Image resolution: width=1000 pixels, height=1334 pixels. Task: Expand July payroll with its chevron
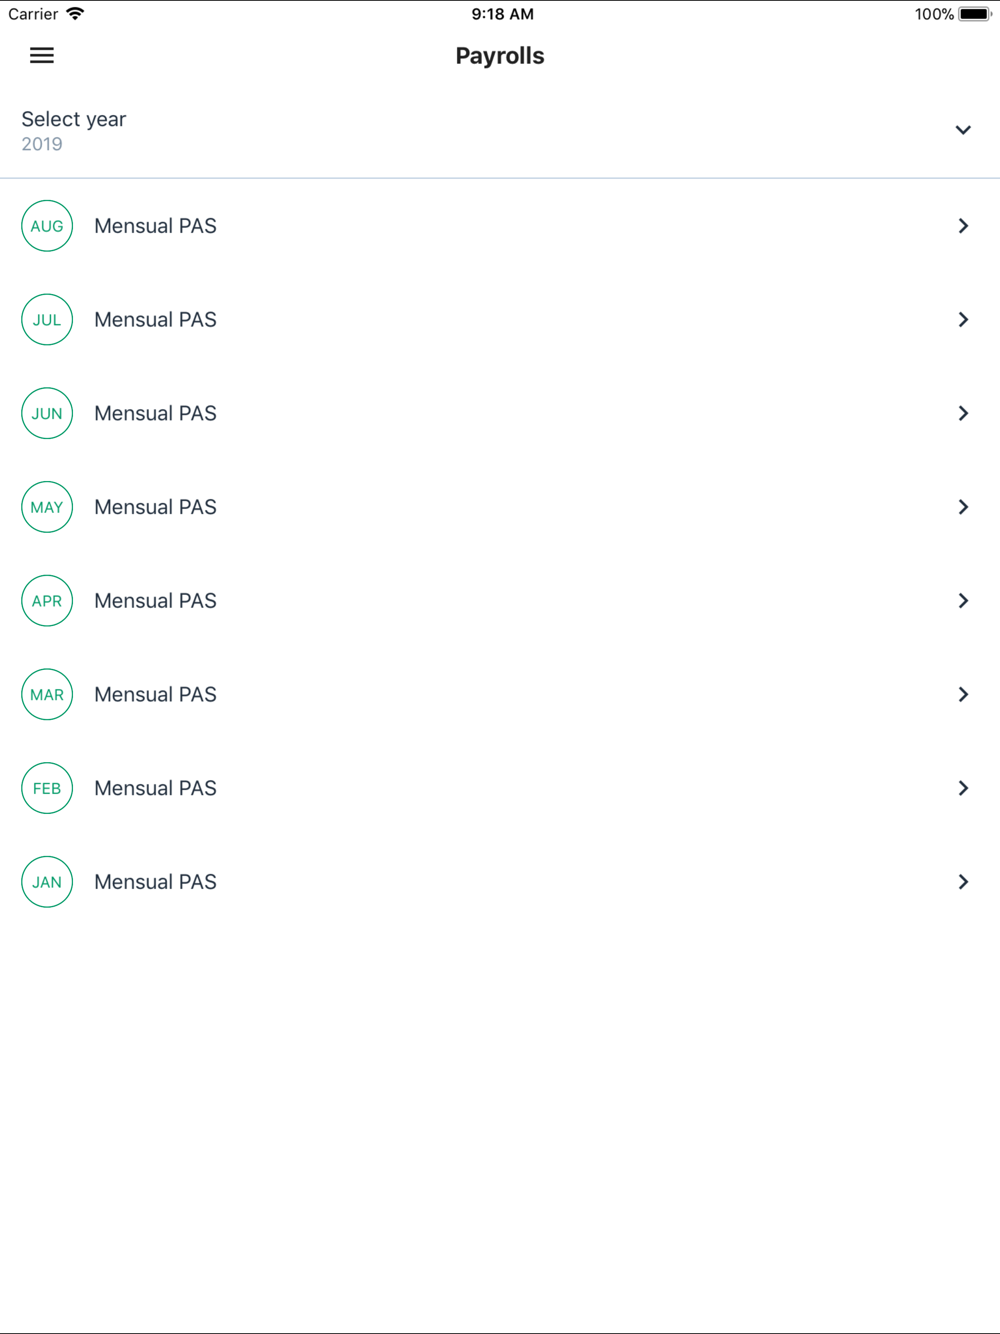(963, 320)
